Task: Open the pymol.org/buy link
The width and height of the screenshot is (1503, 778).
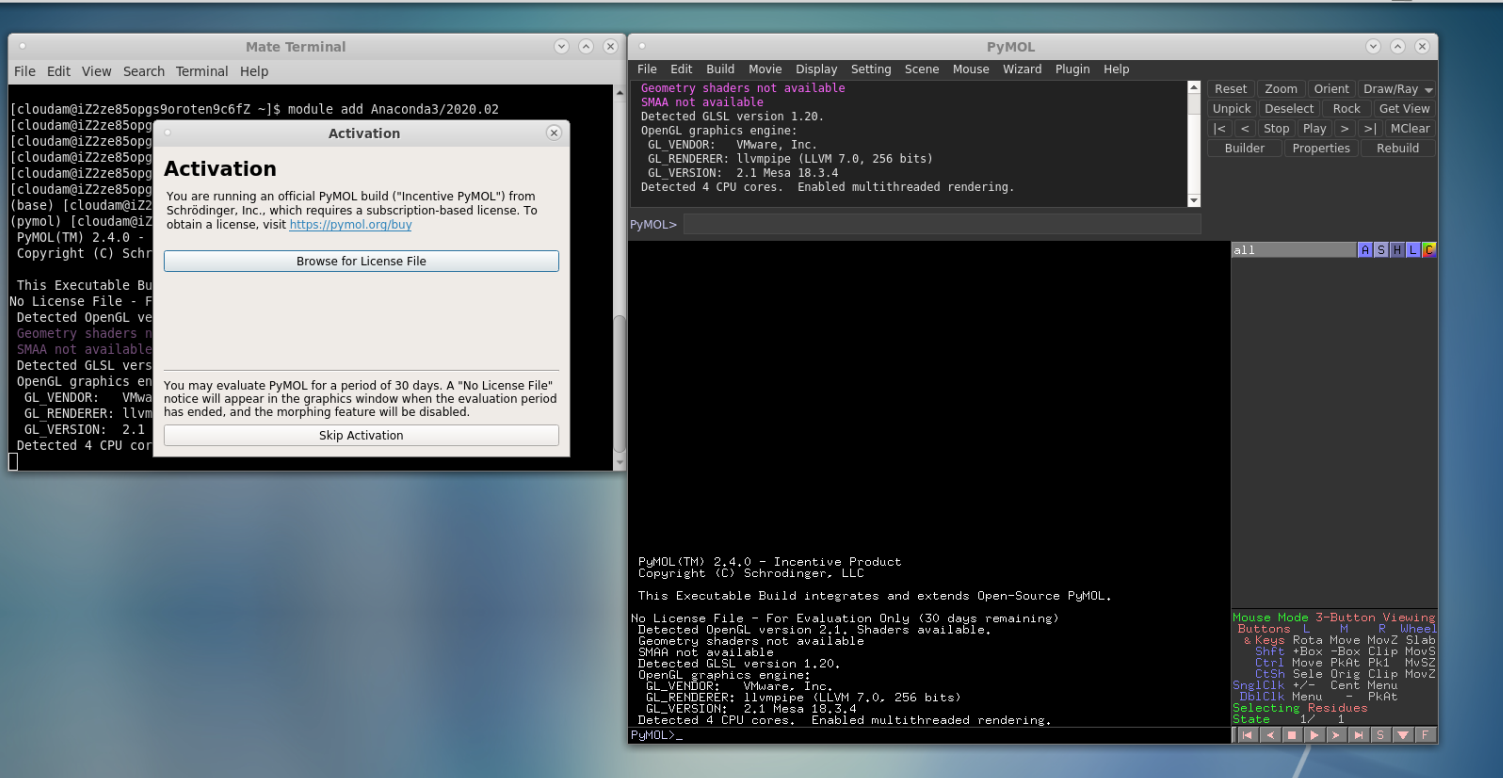Action: [350, 225]
